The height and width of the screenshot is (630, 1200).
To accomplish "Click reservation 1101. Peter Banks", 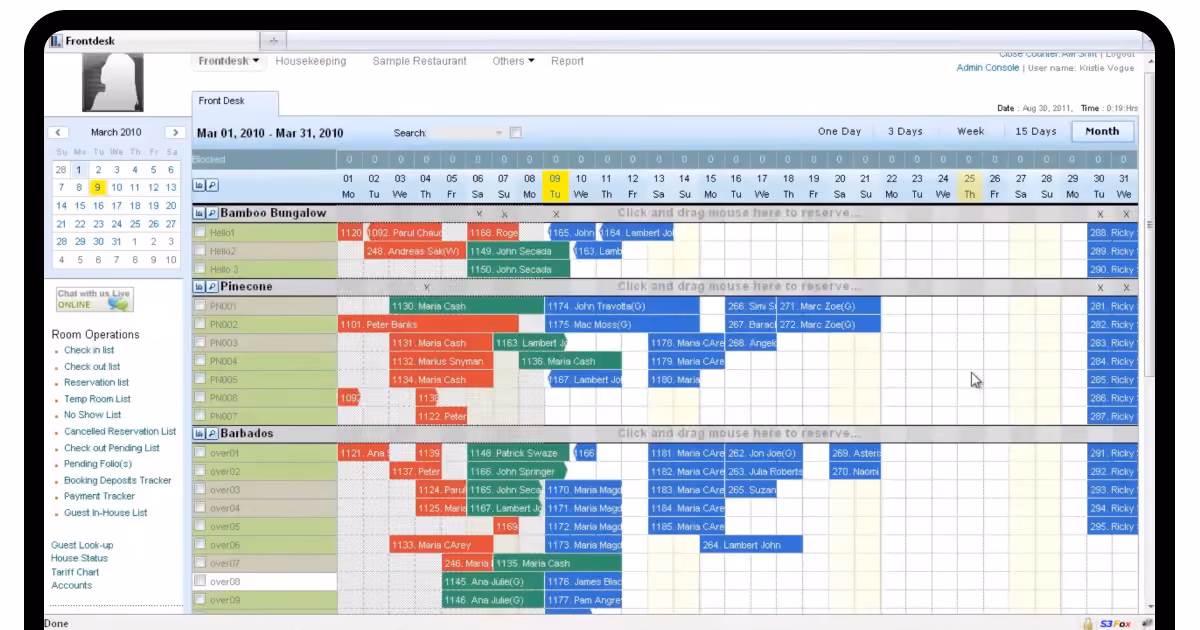I will 428,325.
